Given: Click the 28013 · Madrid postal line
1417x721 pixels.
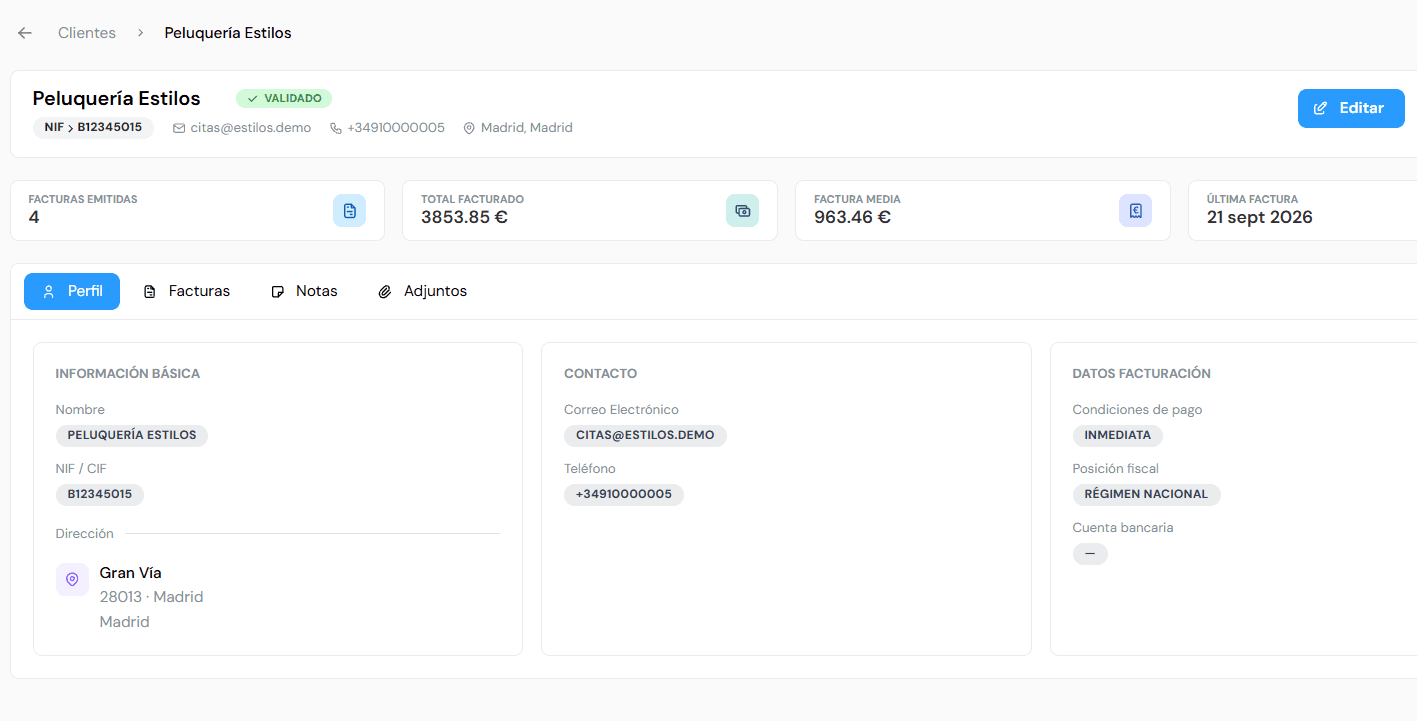Looking at the screenshot, I should coord(152,597).
